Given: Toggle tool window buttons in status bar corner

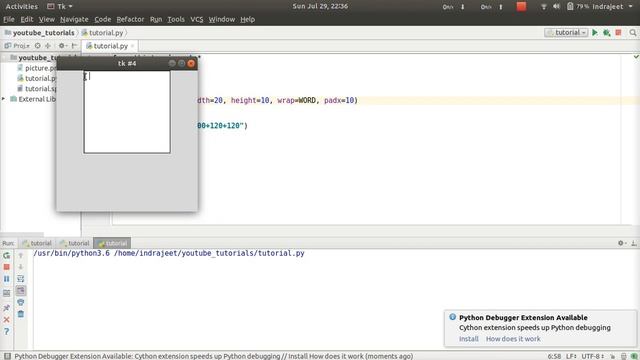Looking at the screenshot, I should (7, 356).
